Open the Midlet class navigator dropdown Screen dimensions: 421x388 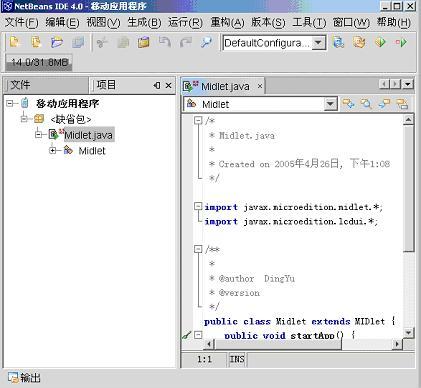click(x=330, y=104)
